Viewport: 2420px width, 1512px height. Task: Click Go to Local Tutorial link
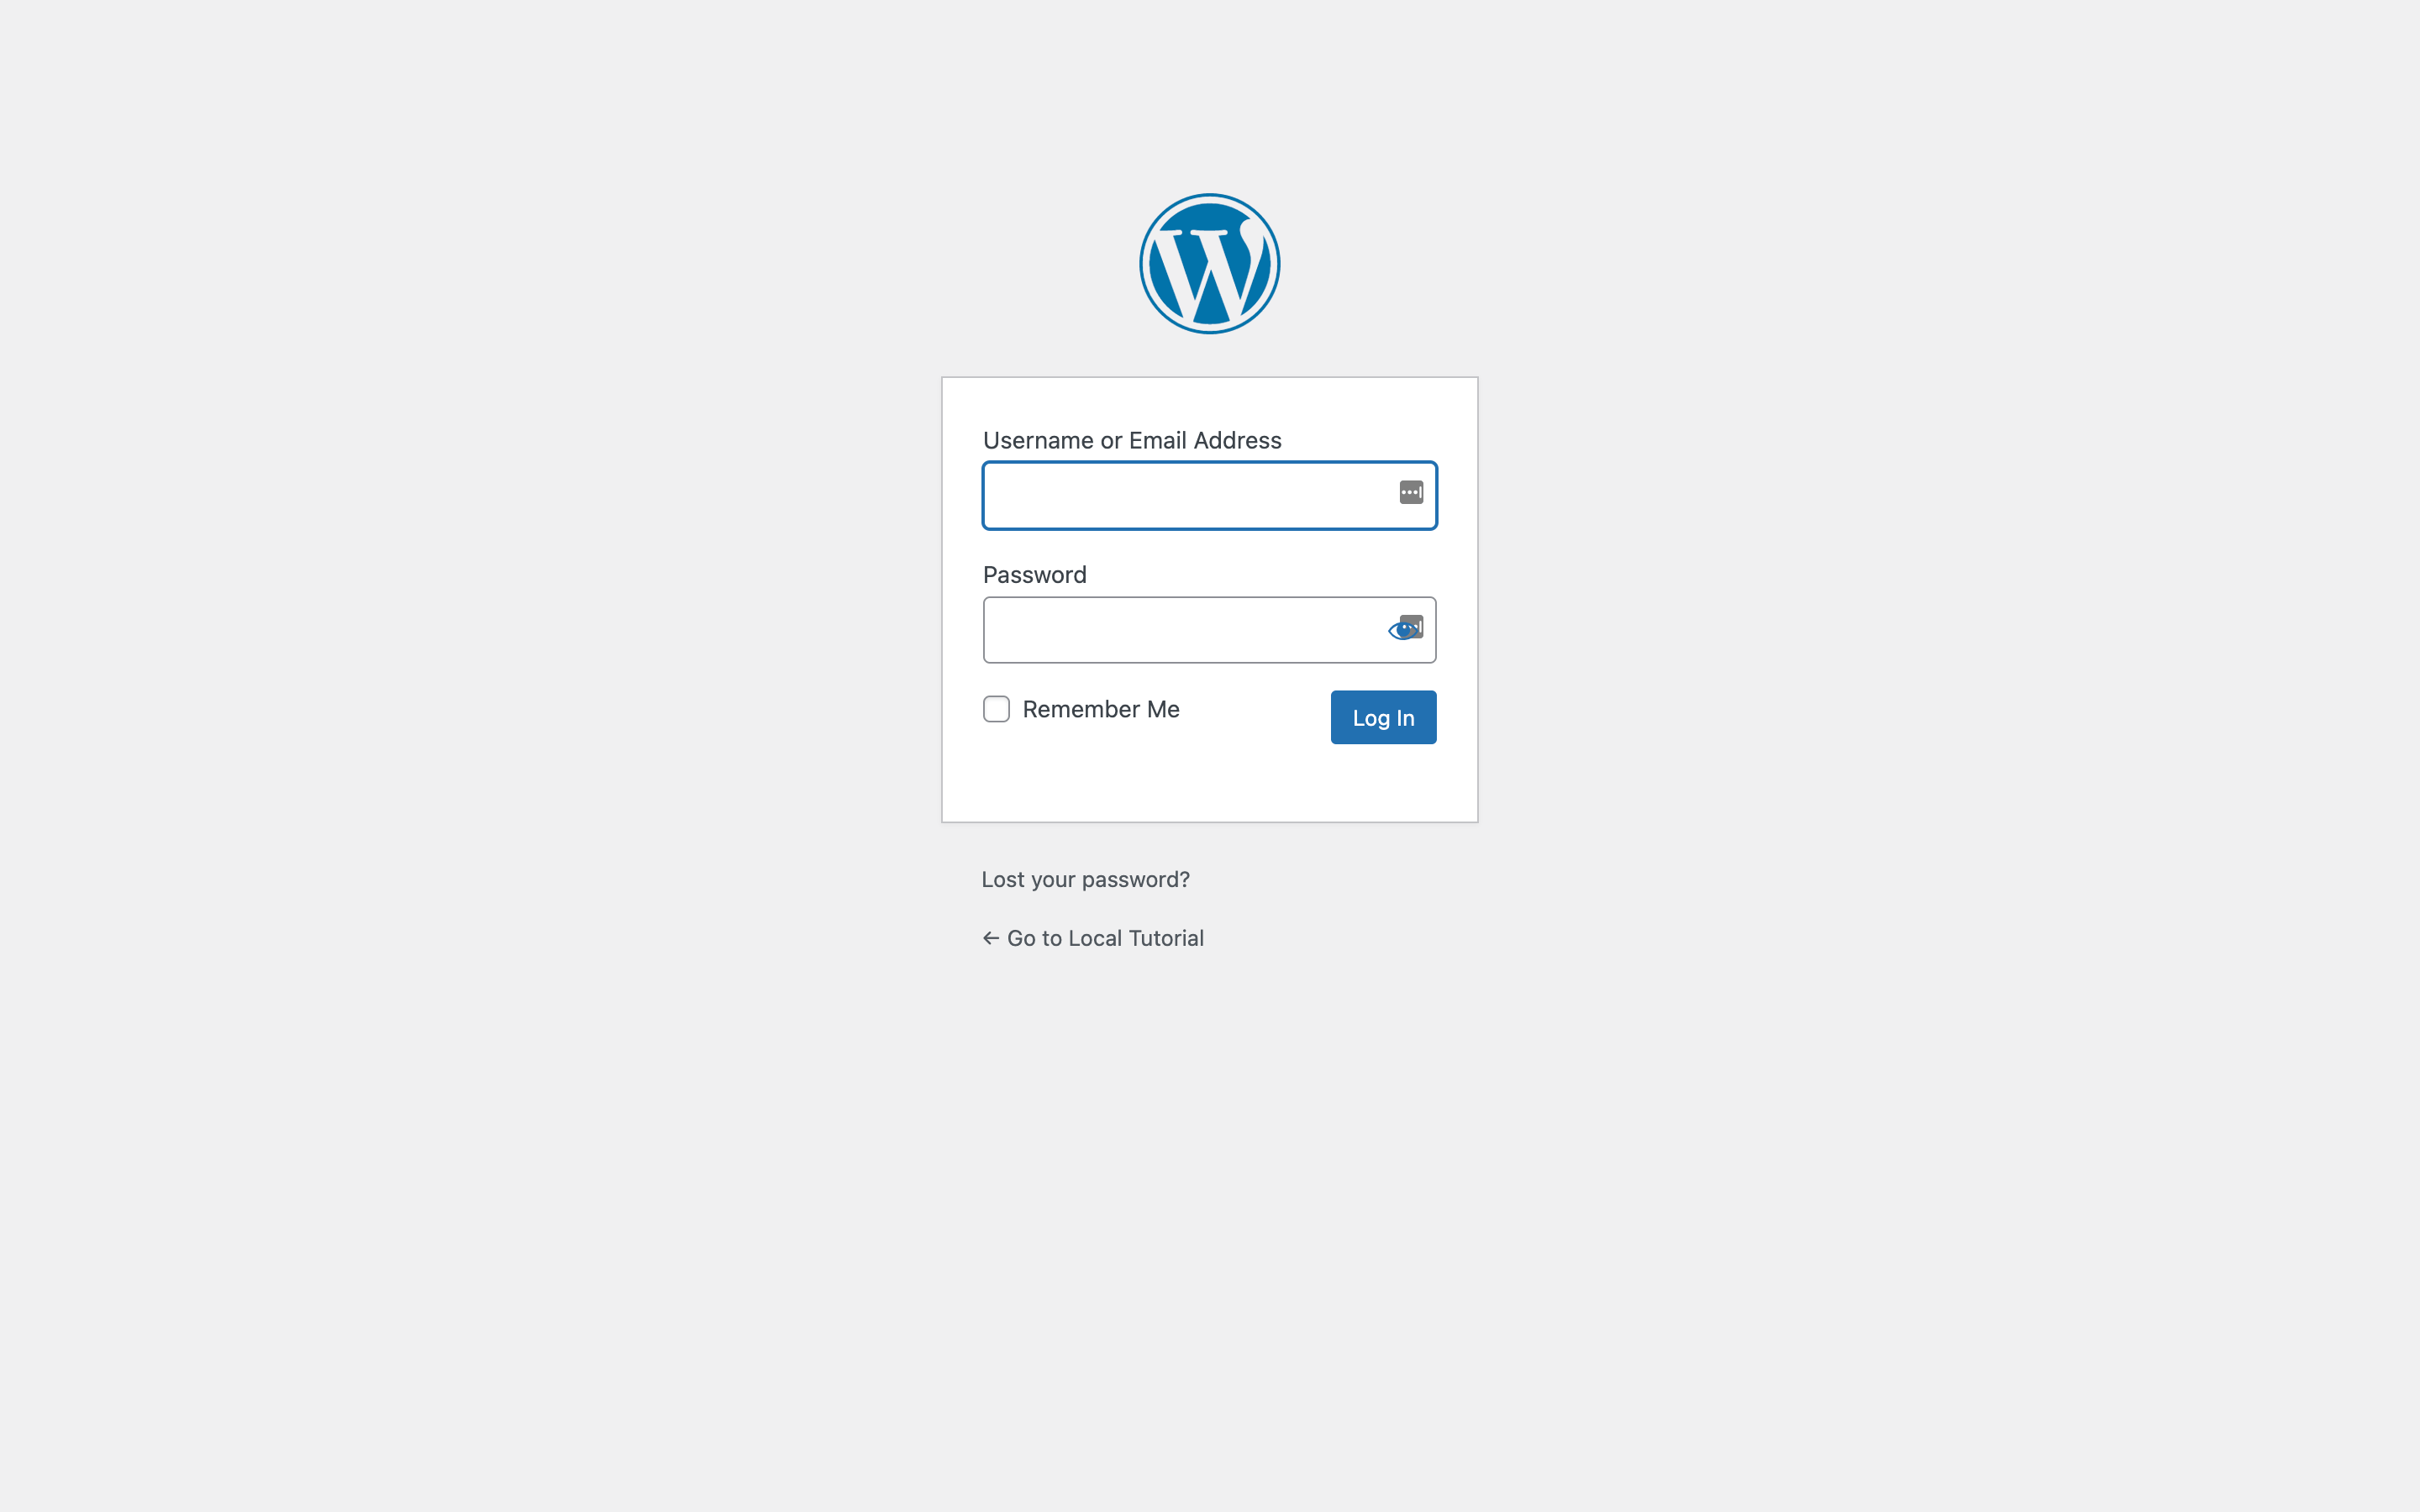coord(1092,937)
